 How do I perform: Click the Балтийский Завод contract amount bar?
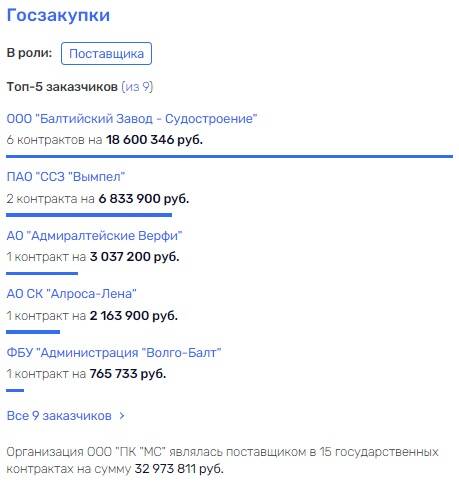click(x=229, y=156)
